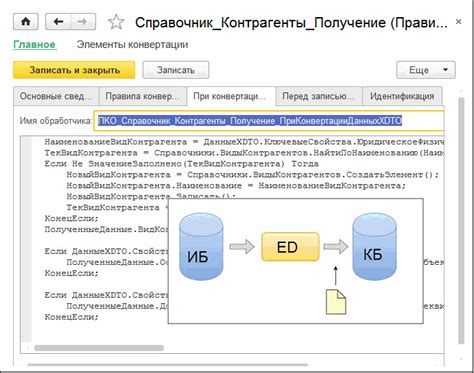
Task: Click the КБ database cylinder
Action: click(x=374, y=247)
